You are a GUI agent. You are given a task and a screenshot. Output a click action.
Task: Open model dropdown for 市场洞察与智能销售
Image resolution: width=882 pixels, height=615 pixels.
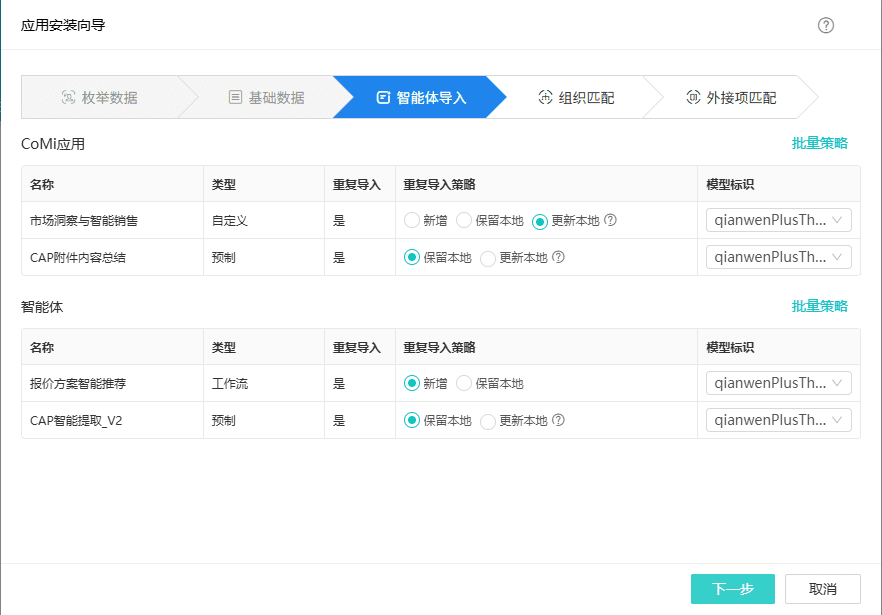(x=778, y=220)
